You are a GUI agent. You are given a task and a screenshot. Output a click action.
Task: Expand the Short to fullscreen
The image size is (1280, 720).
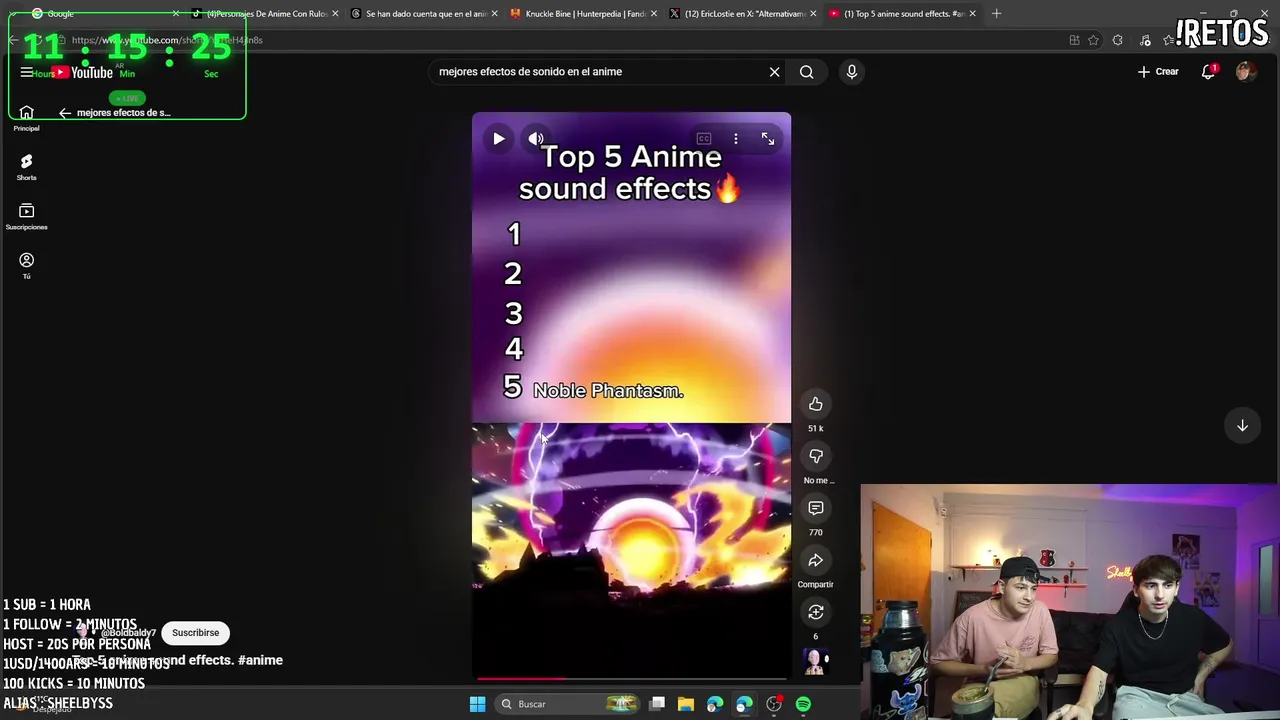tap(768, 139)
